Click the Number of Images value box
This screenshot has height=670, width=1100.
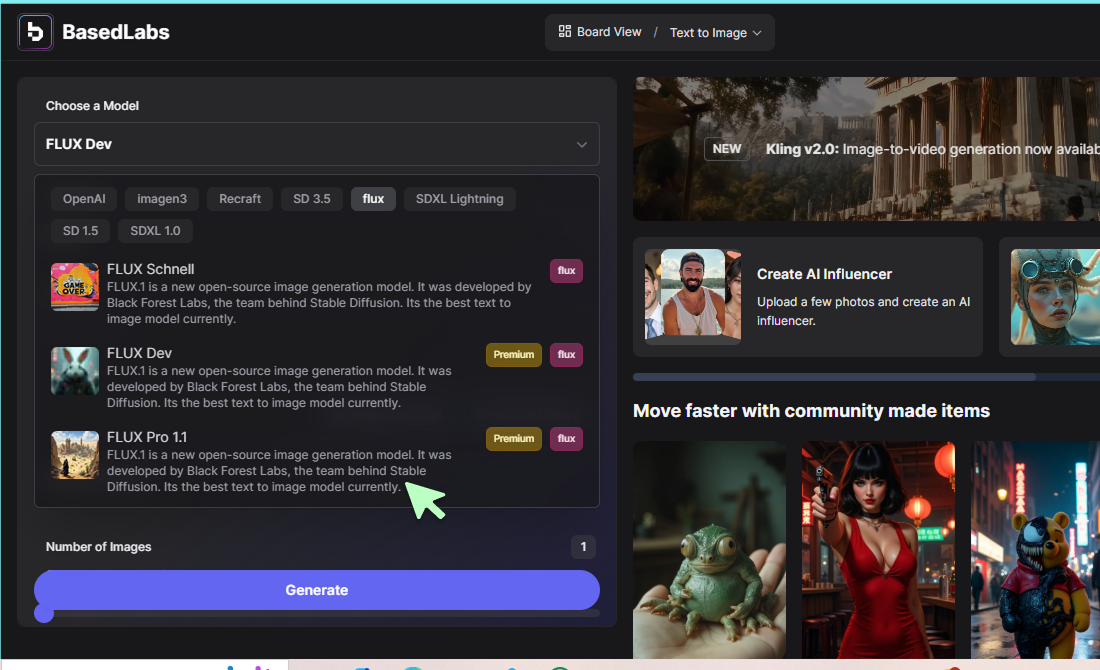(x=583, y=547)
